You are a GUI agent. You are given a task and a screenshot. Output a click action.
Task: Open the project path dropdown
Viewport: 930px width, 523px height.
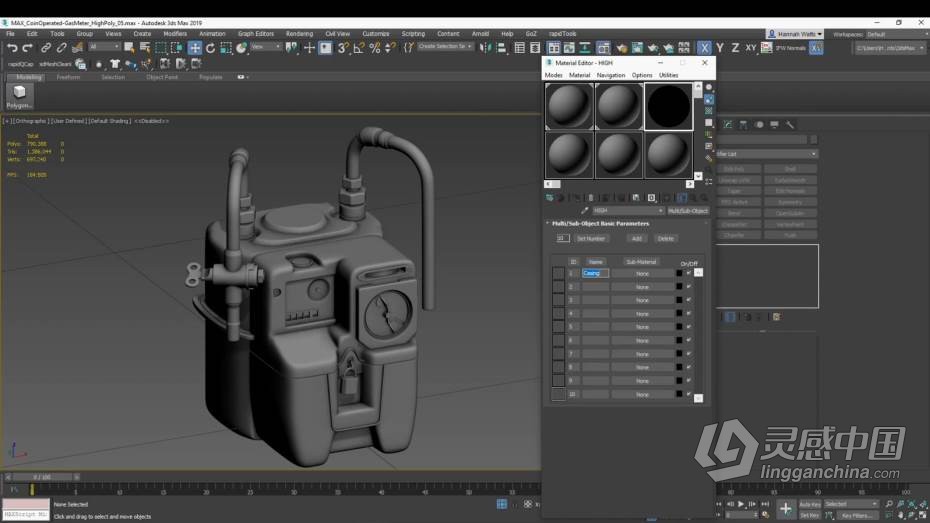click(x=889, y=48)
